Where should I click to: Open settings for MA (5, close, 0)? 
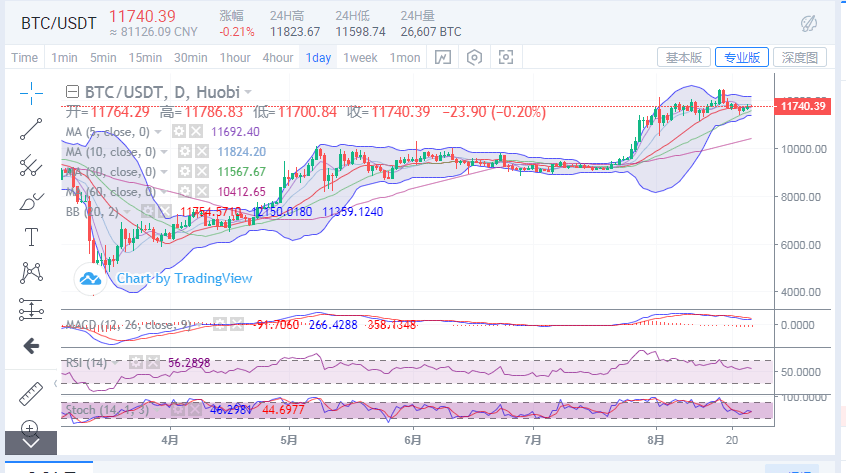pos(179,132)
